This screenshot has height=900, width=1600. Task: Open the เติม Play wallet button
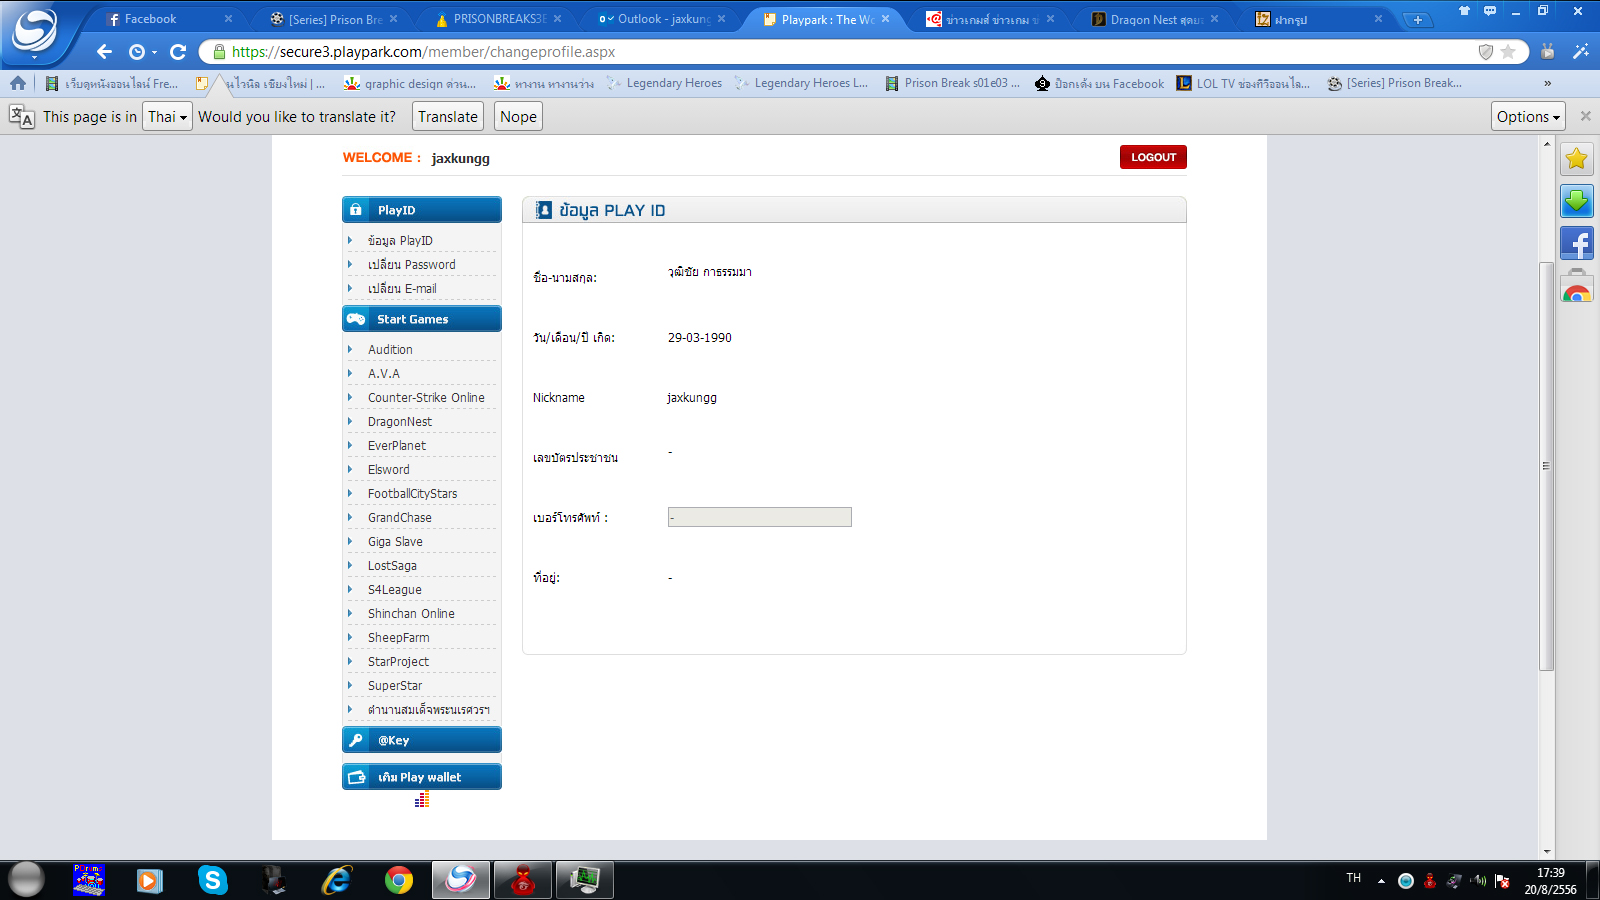click(x=422, y=777)
